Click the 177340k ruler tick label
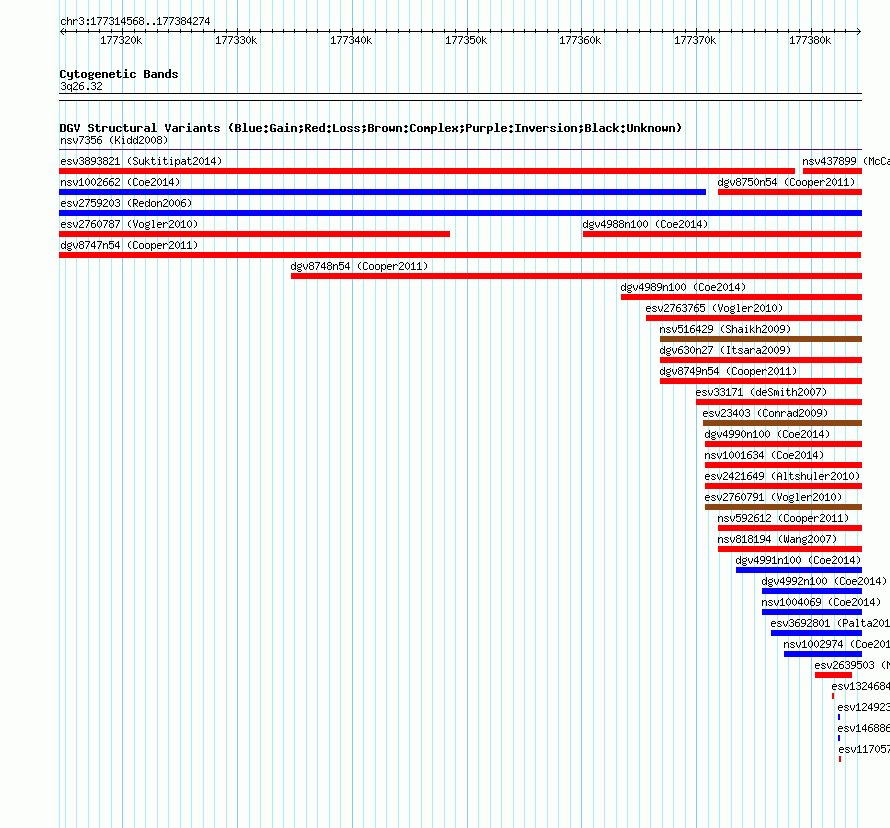 click(x=351, y=40)
